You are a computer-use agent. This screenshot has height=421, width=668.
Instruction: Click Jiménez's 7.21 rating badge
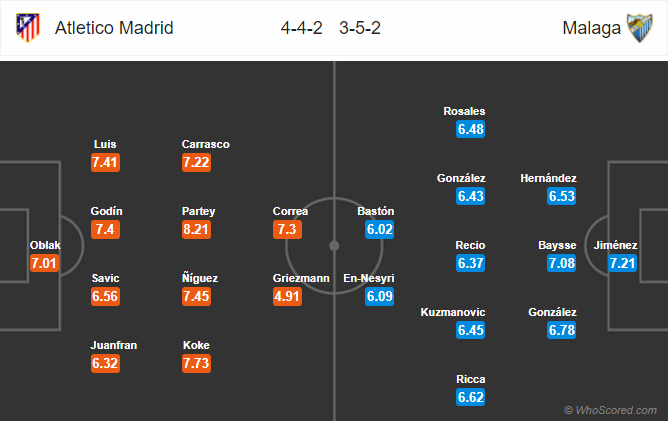622,263
